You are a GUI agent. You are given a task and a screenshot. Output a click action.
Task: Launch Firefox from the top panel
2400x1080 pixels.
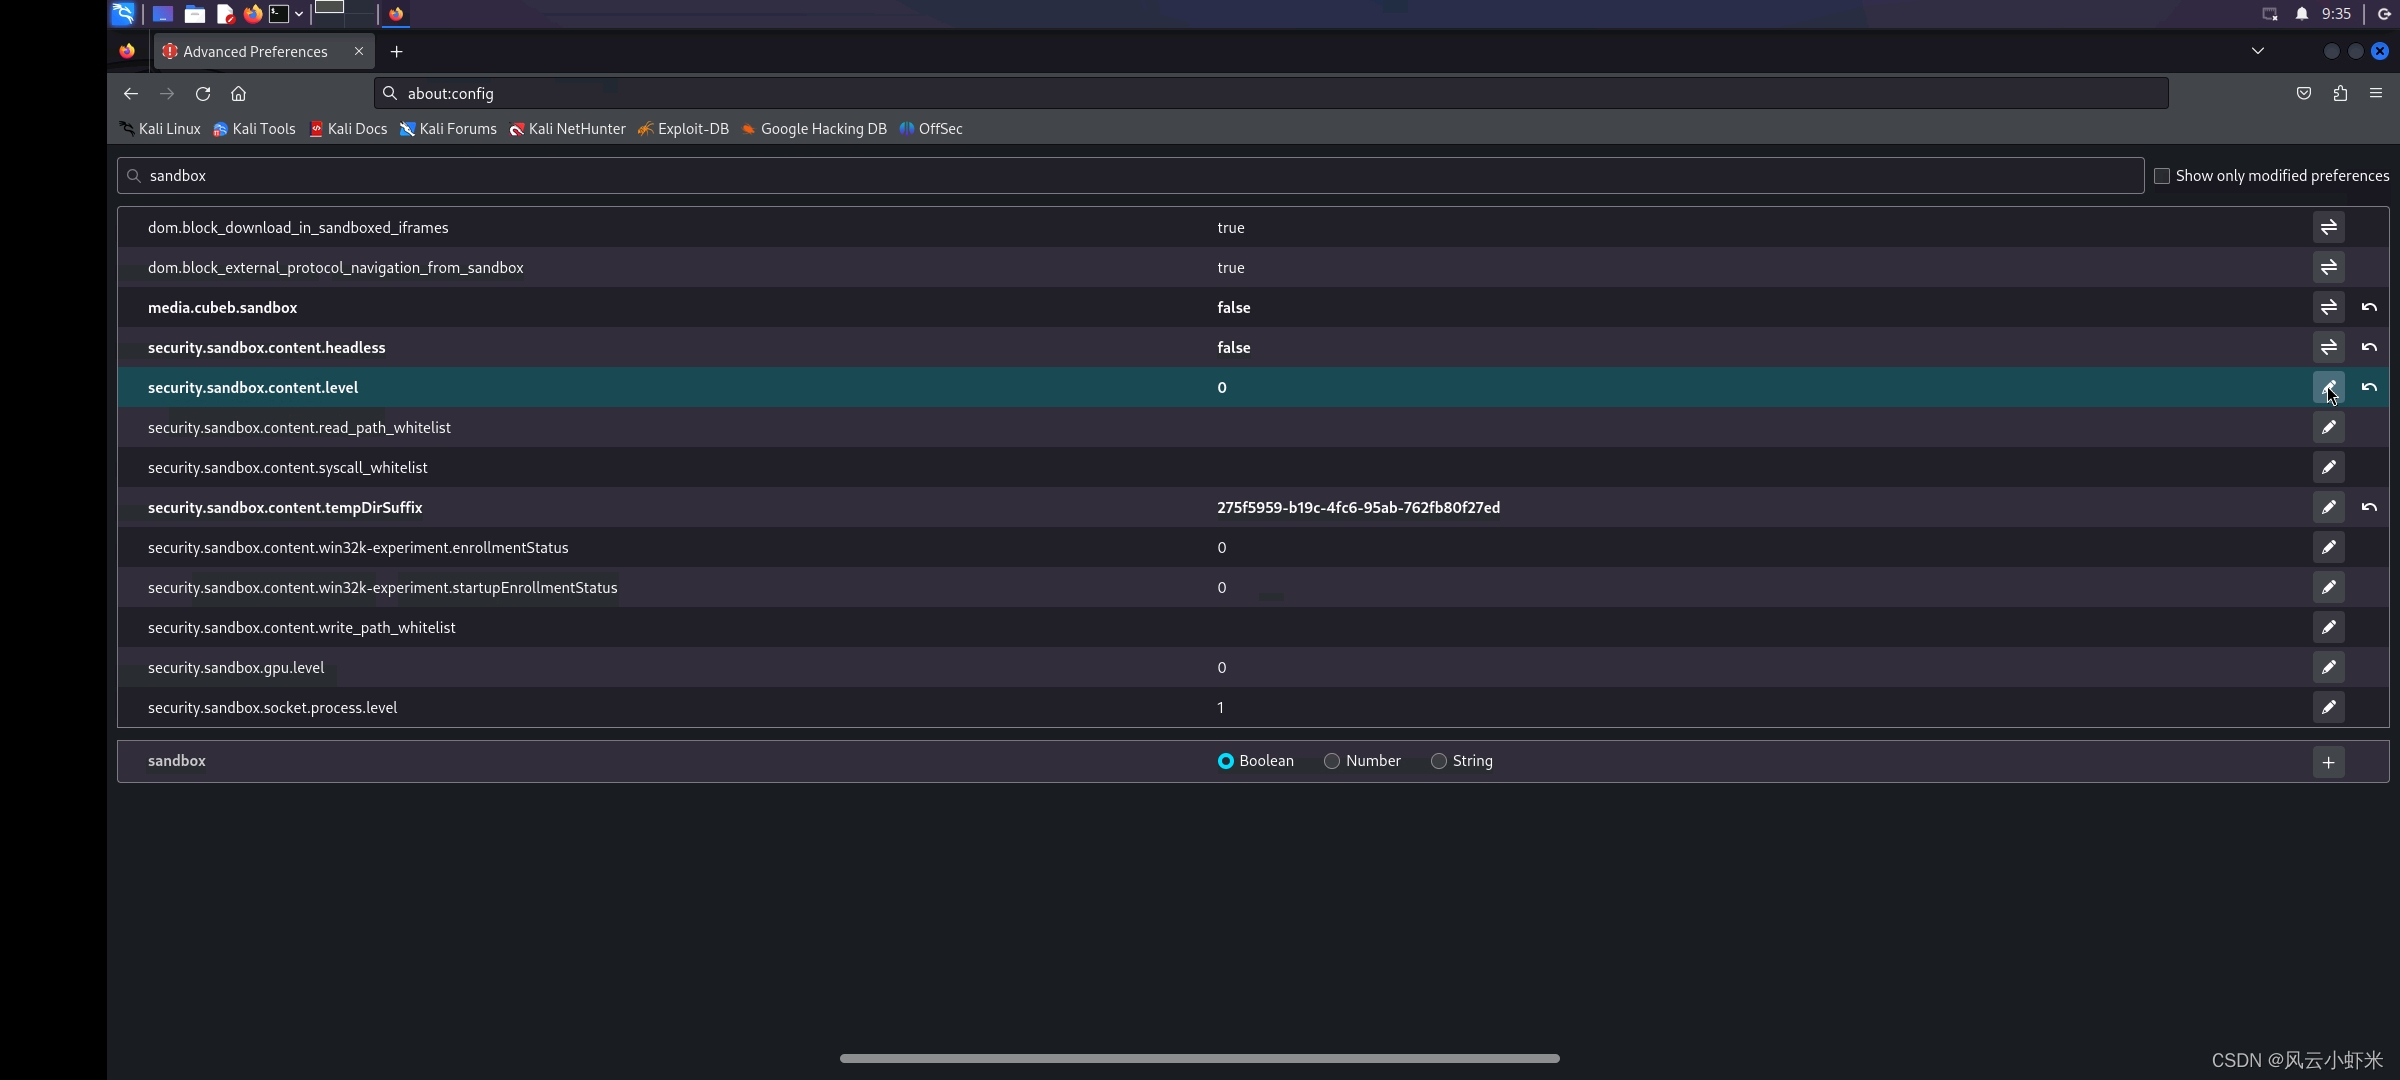252,14
